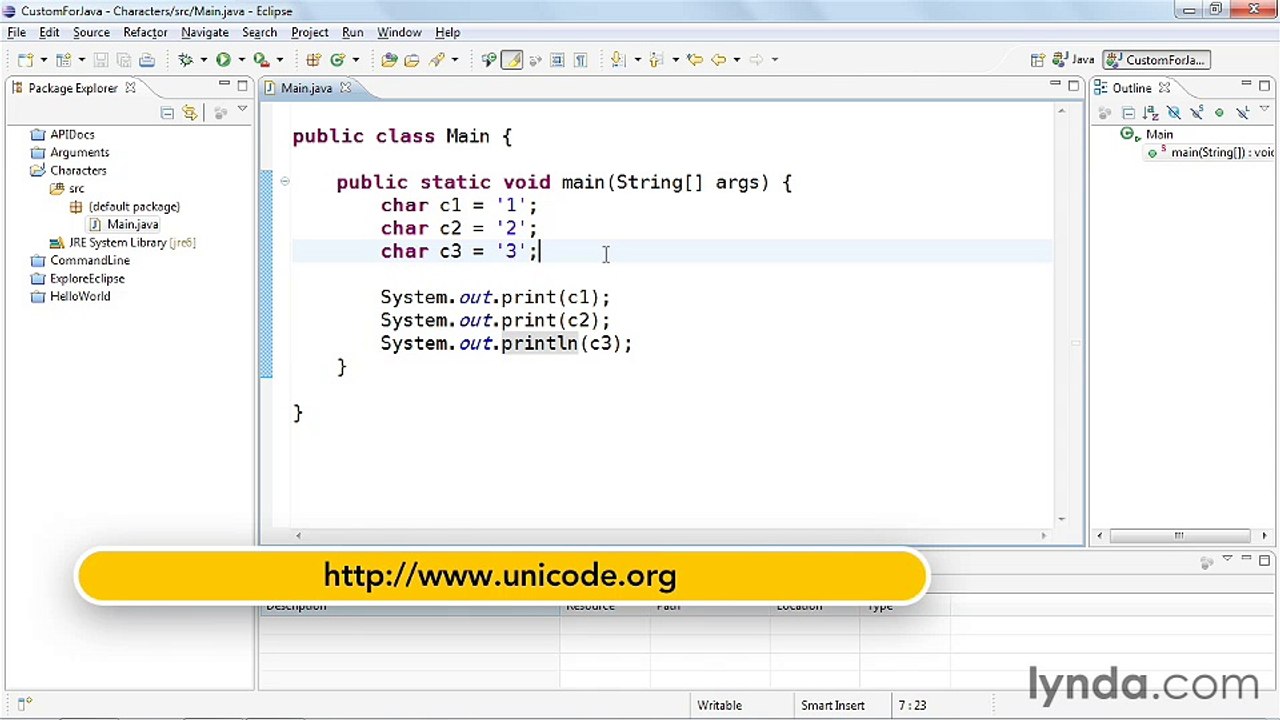Select the Package Explorer tab
This screenshot has width=1280, height=720.
(x=73, y=88)
